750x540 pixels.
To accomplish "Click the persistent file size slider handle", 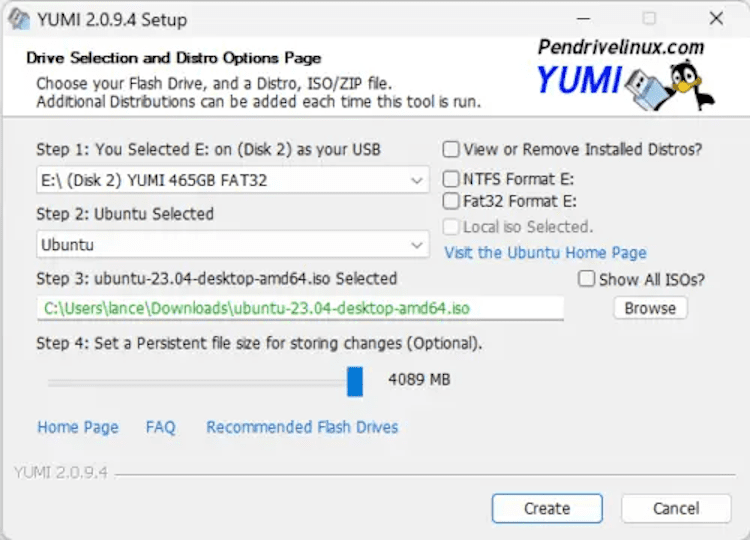I will [355, 382].
